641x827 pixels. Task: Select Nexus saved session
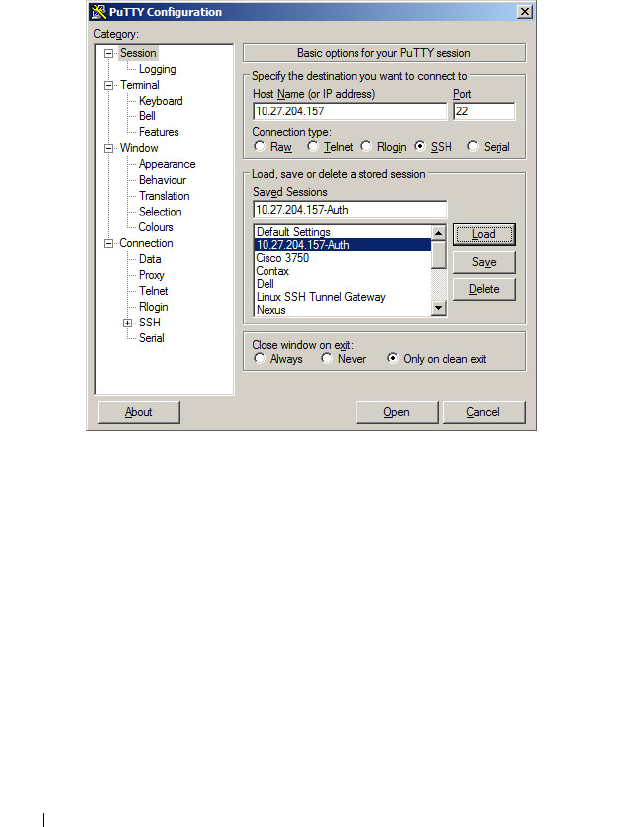[343, 310]
